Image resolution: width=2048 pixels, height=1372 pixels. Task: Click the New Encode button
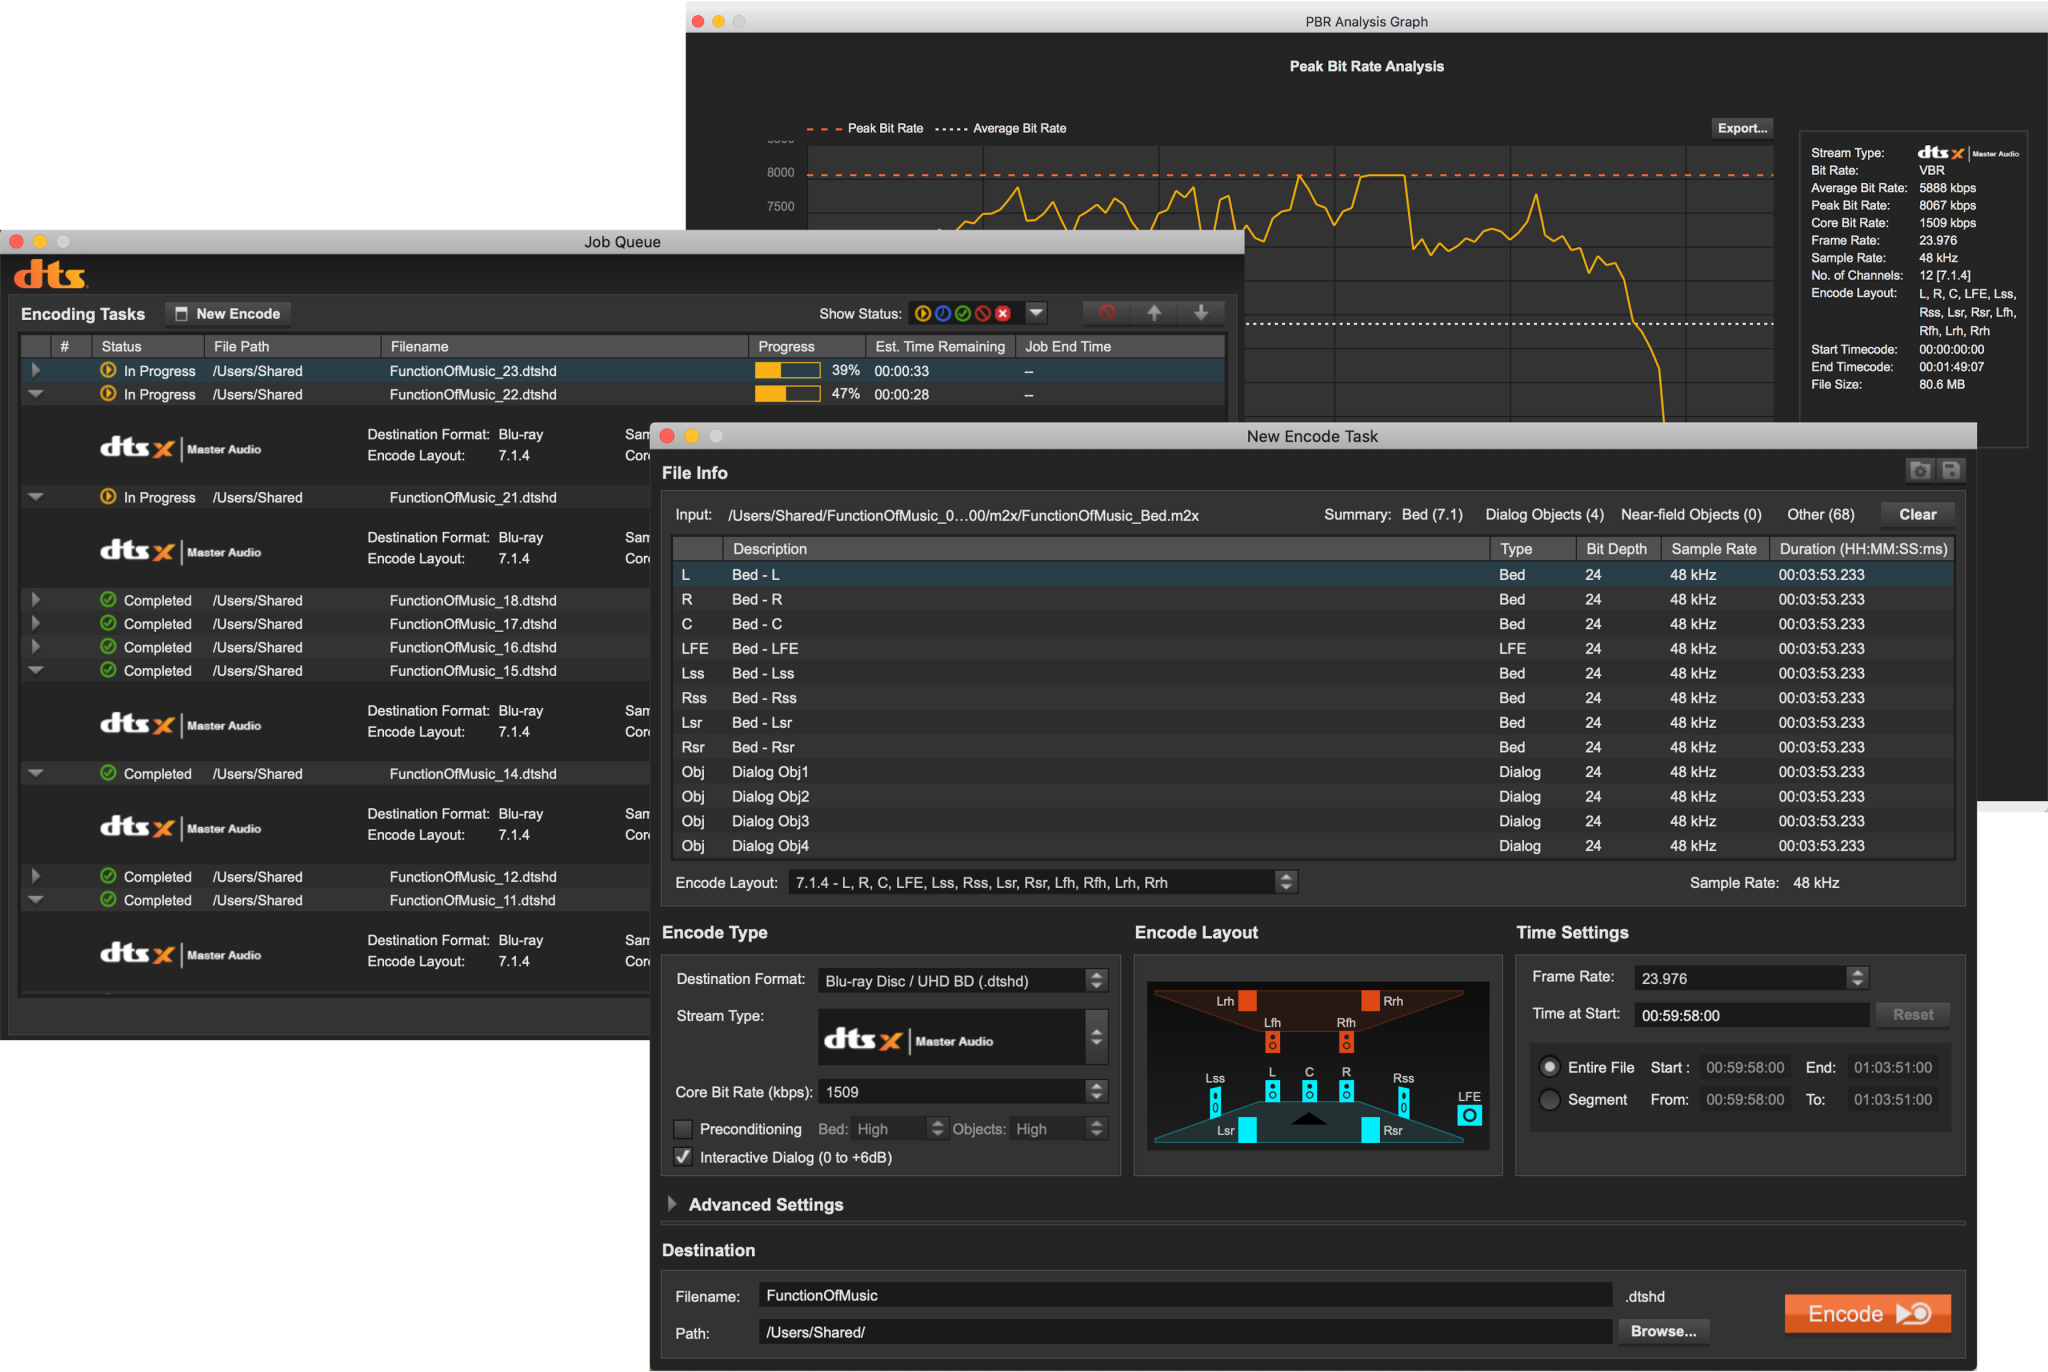[x=227, y=313]
